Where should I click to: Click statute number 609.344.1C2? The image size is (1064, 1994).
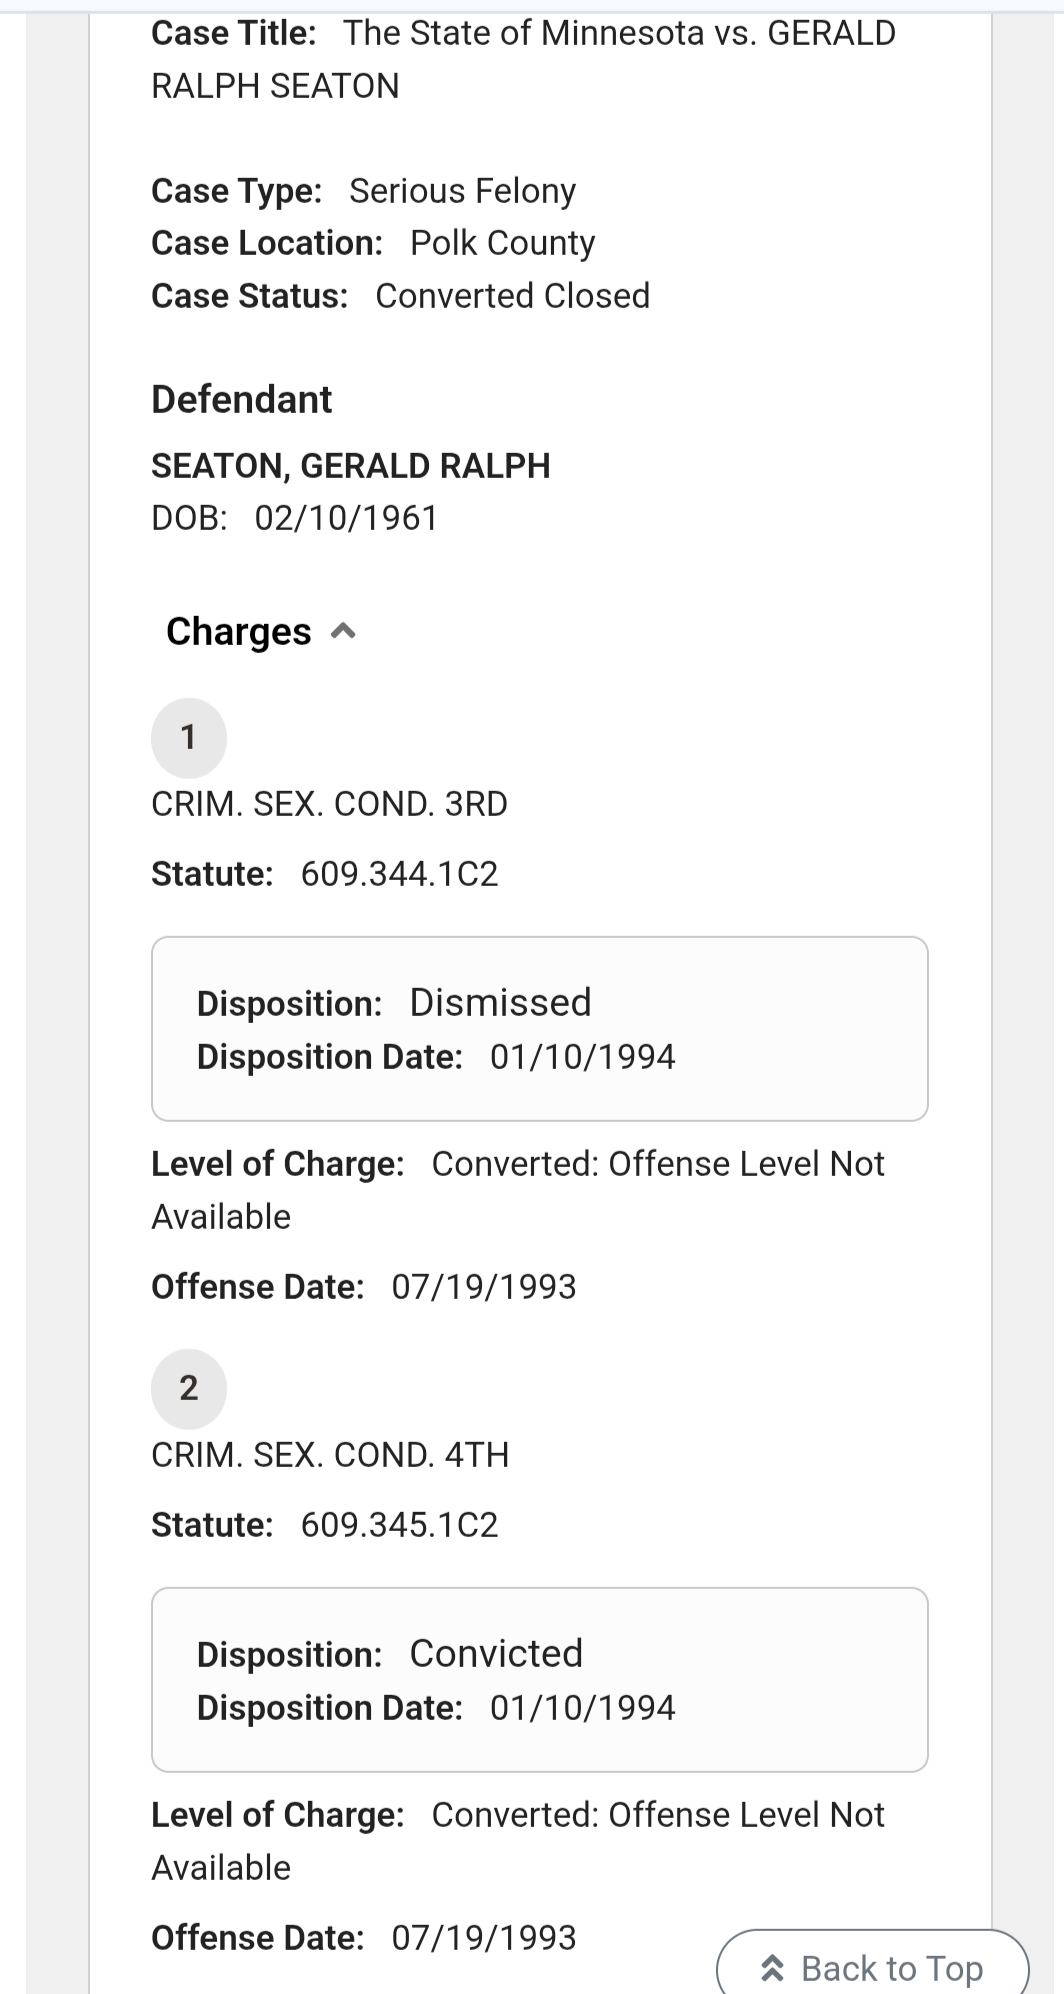pos(399,874)
